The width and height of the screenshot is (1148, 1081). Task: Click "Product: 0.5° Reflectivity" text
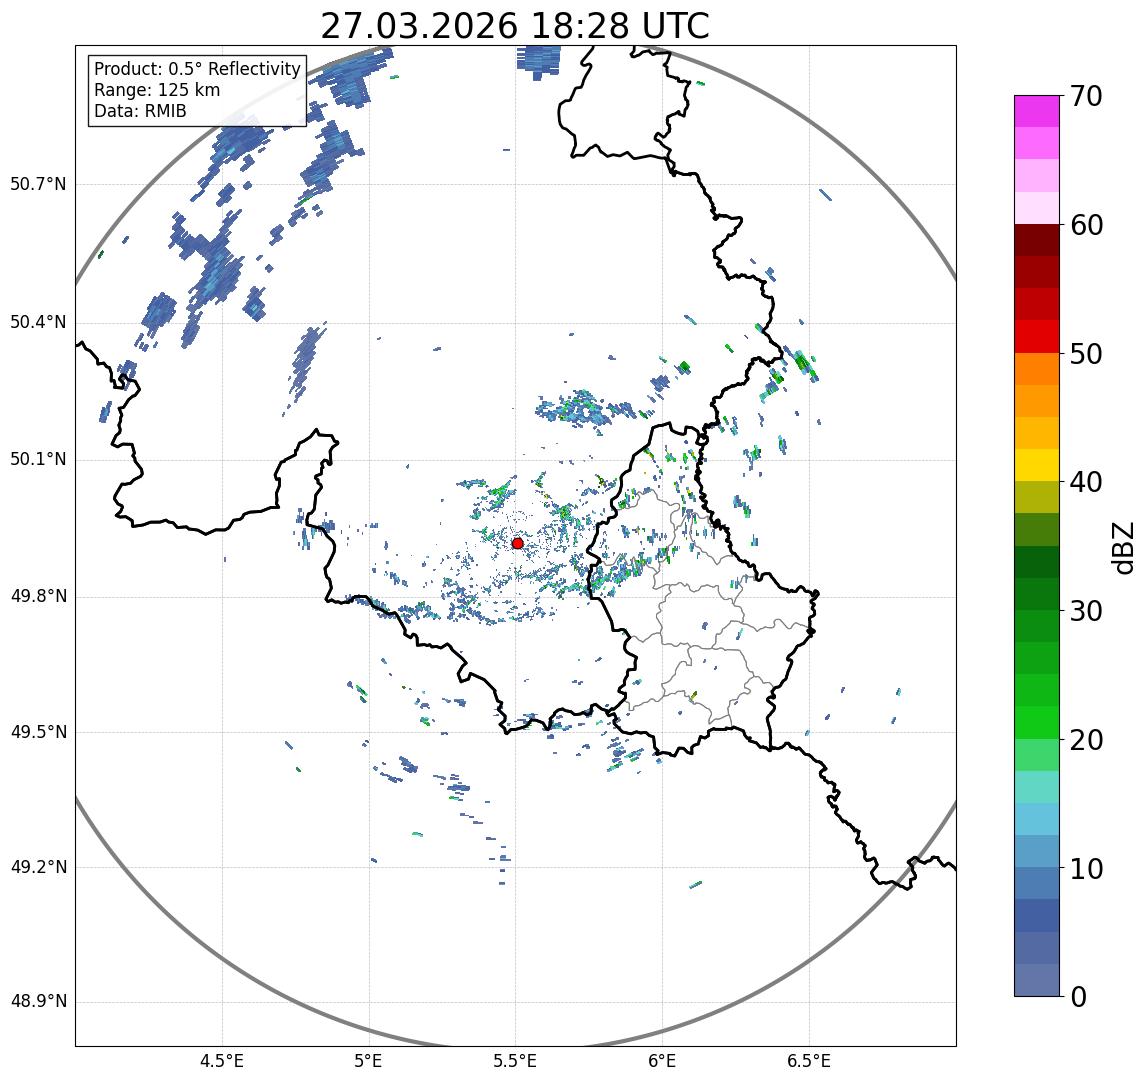click(198, 69)
